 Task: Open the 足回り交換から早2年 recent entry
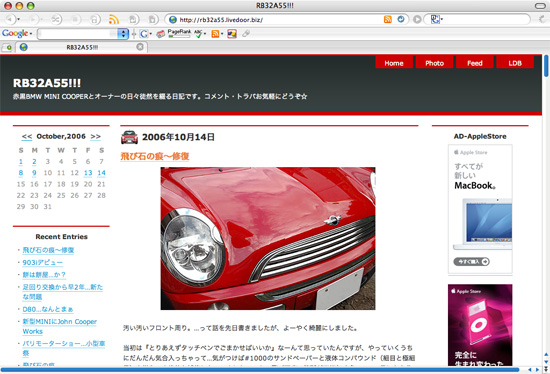point(62,292)
